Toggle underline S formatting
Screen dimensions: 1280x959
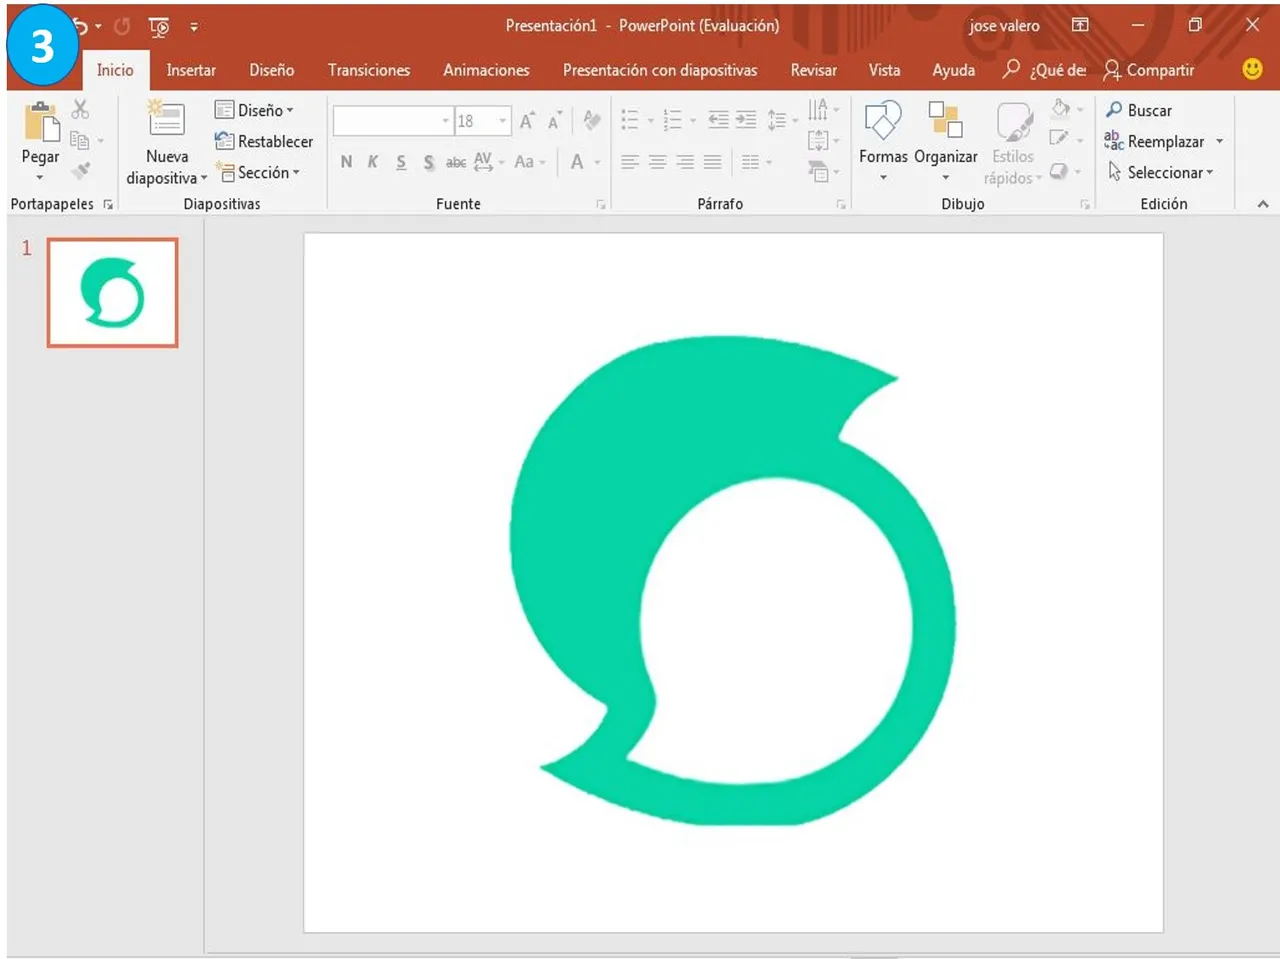(401, 162)
